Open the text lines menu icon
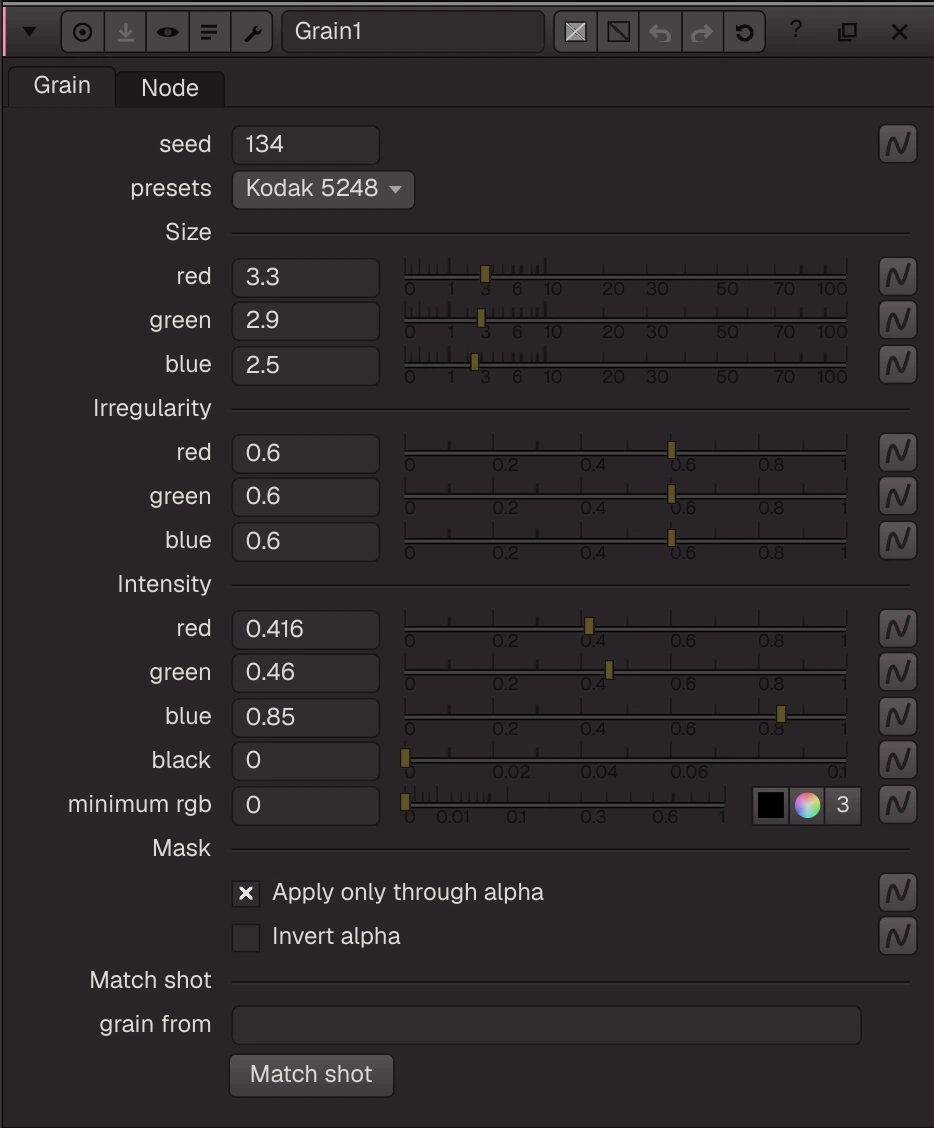Viewport: 934px width, 1128px height. [x=209, y=32]
